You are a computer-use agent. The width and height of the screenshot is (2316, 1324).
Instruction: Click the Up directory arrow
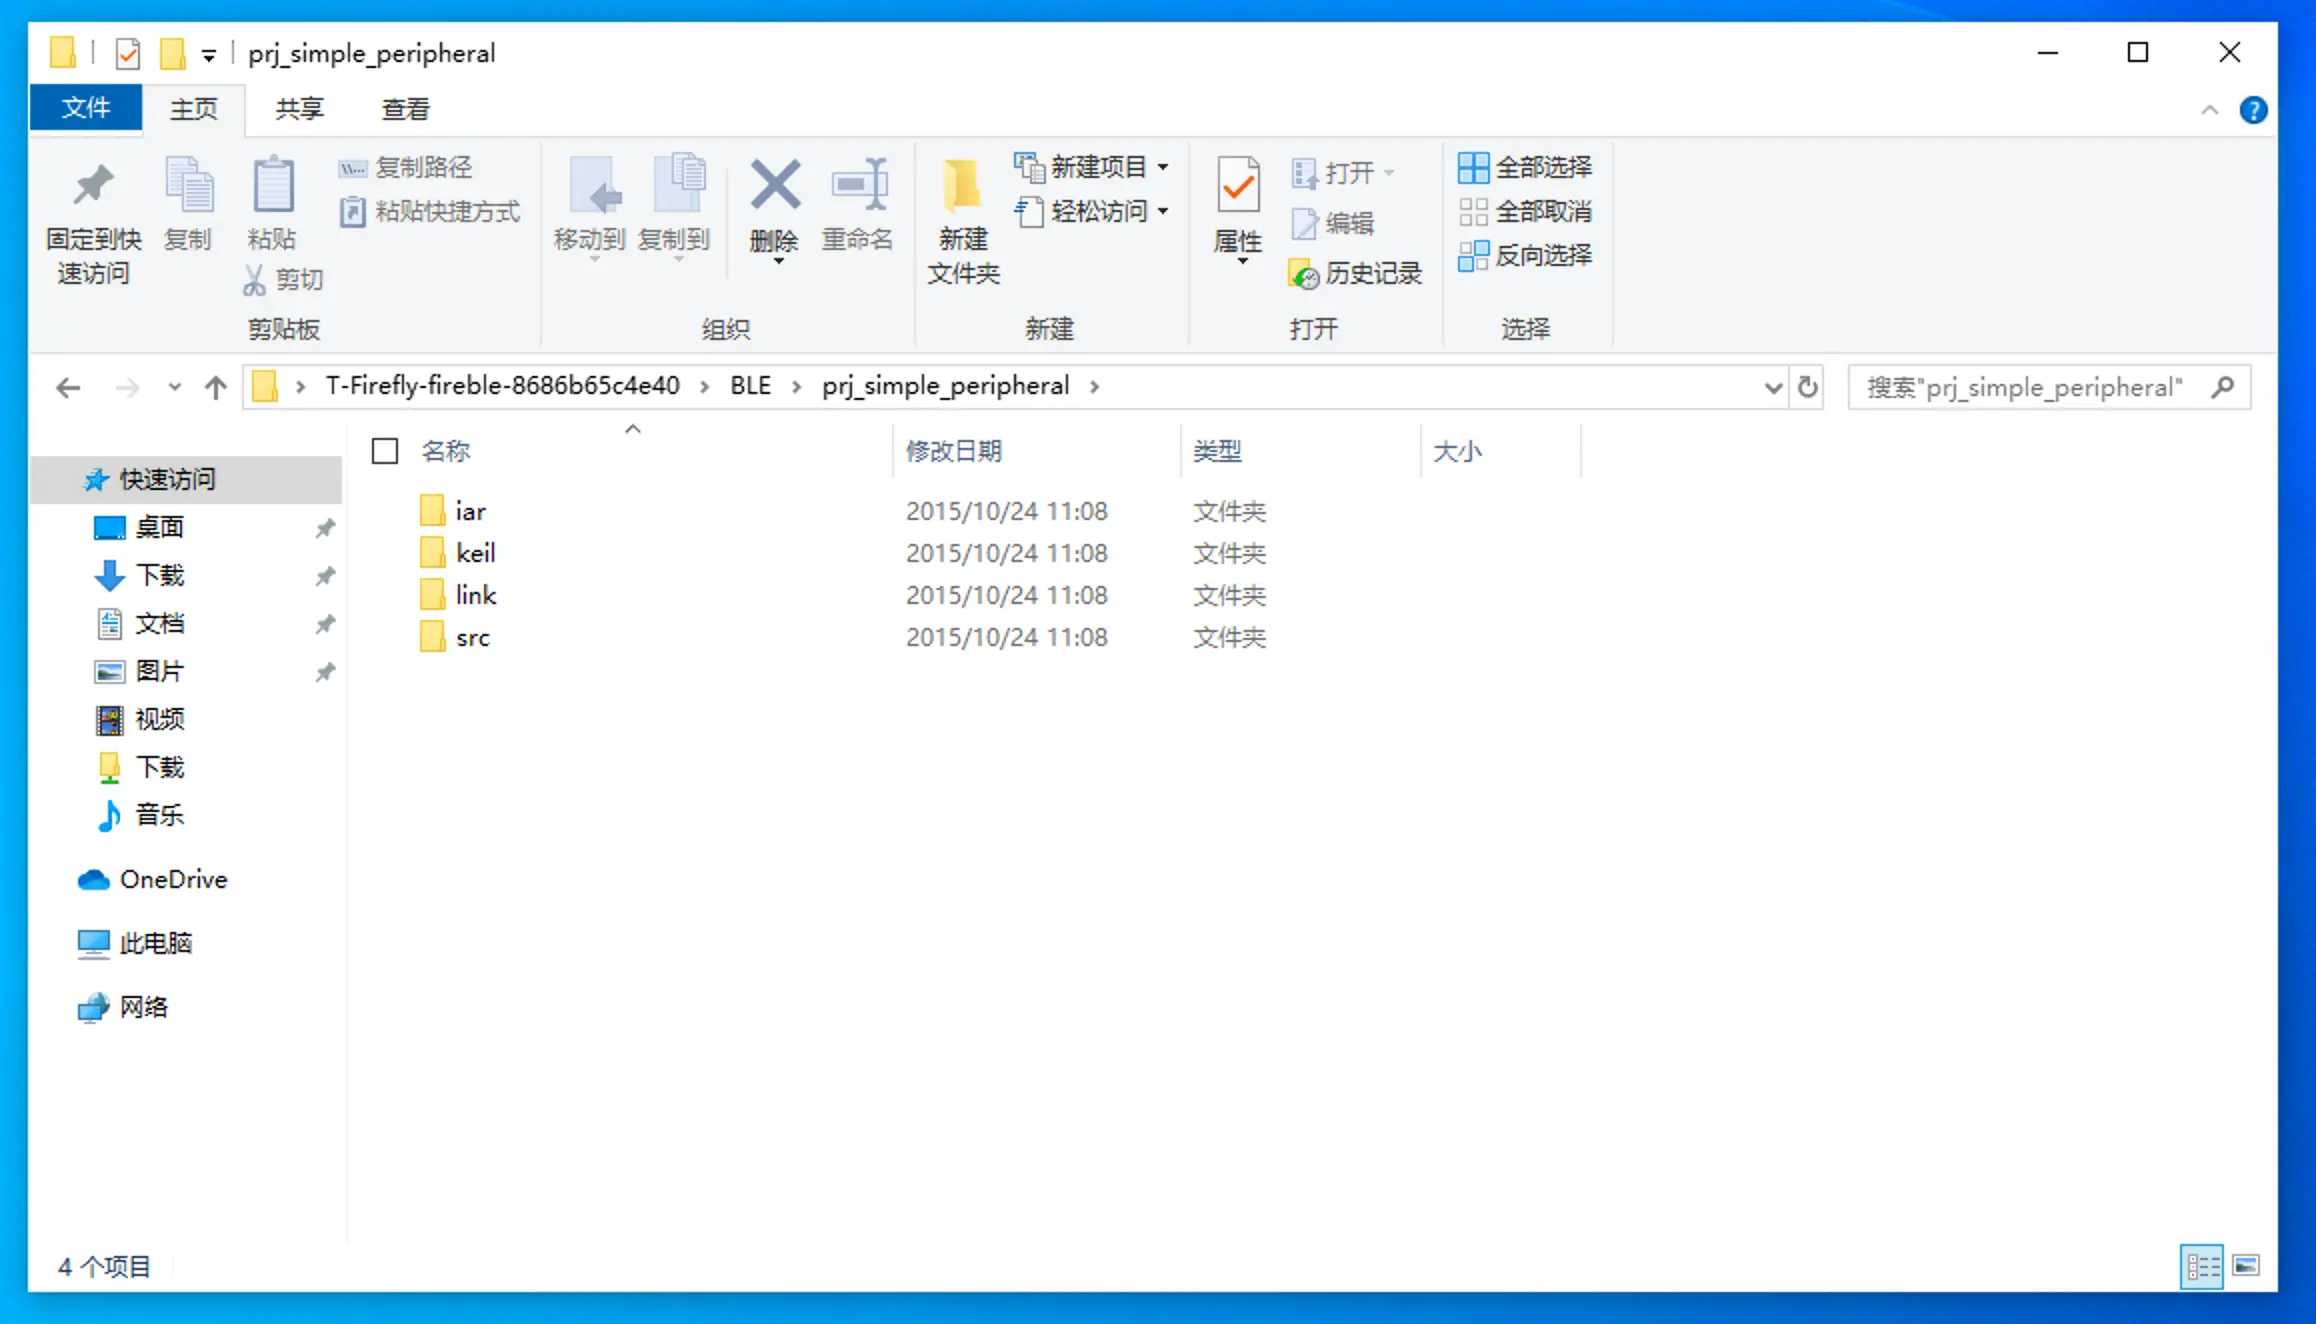click(216, 387)
